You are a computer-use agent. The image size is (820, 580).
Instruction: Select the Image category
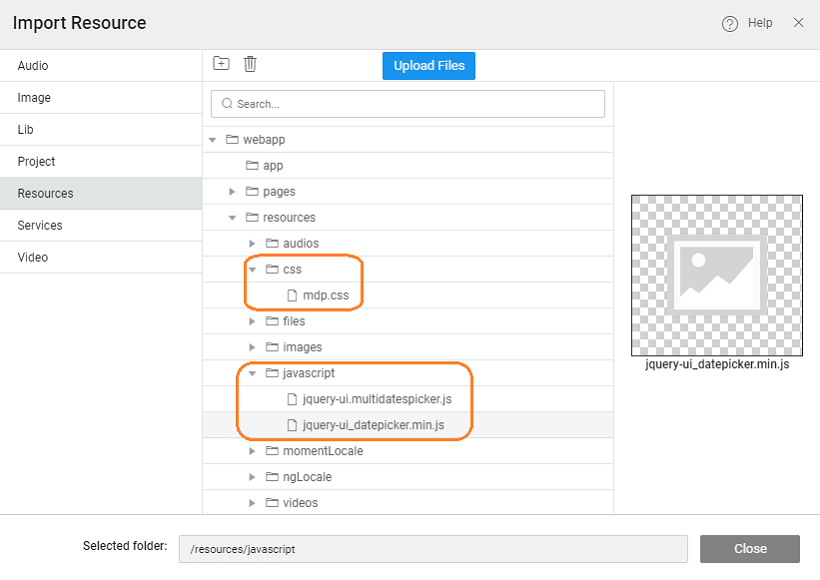tap(34, 98)
